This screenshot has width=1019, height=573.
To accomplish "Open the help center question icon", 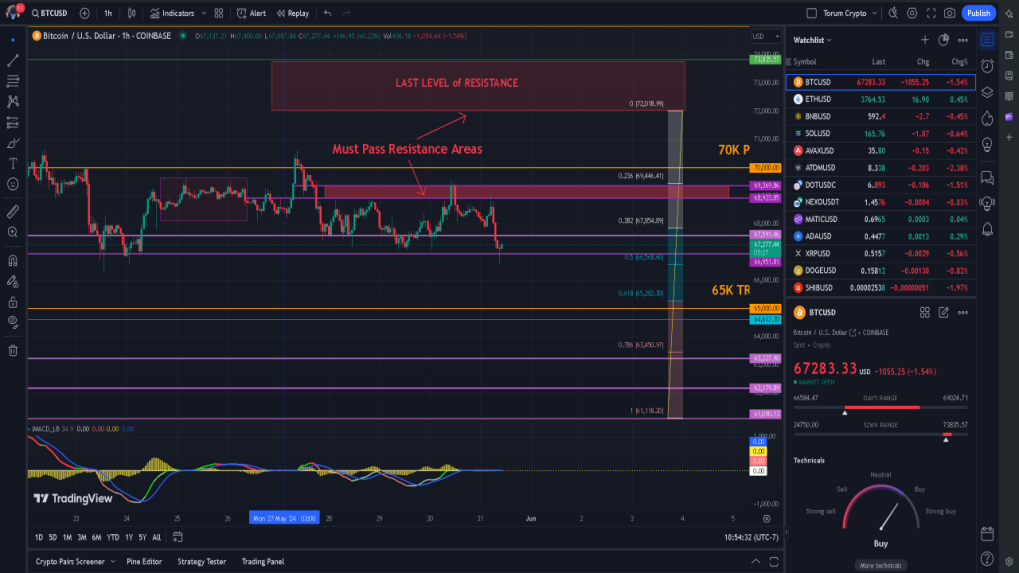I will pos(987,559).
